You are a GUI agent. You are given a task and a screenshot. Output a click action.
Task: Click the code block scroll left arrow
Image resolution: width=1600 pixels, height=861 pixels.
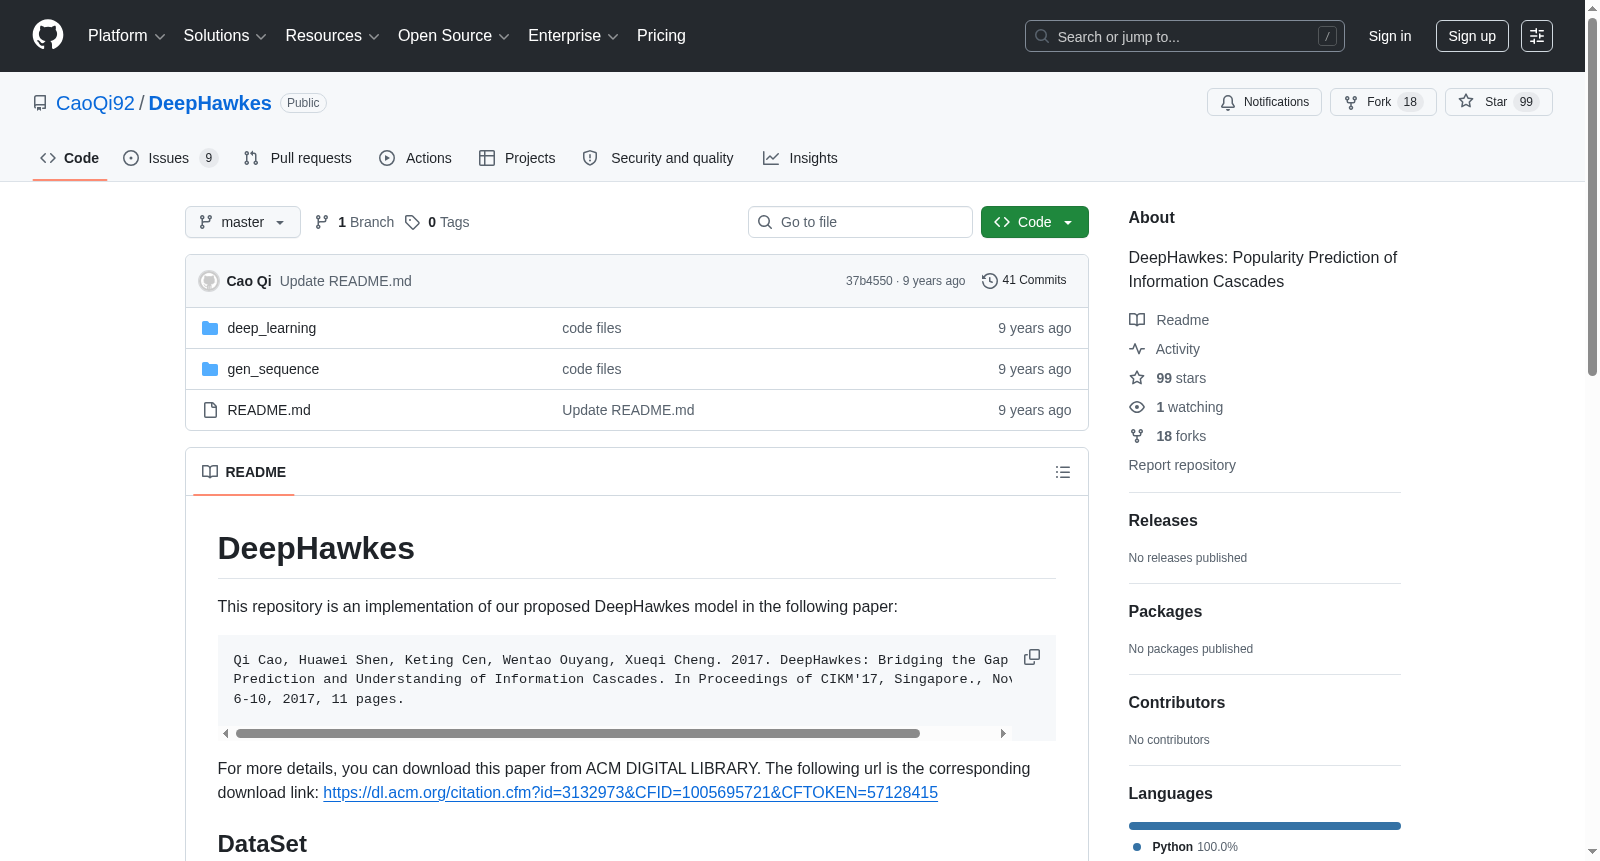click(x=226, y=734)
